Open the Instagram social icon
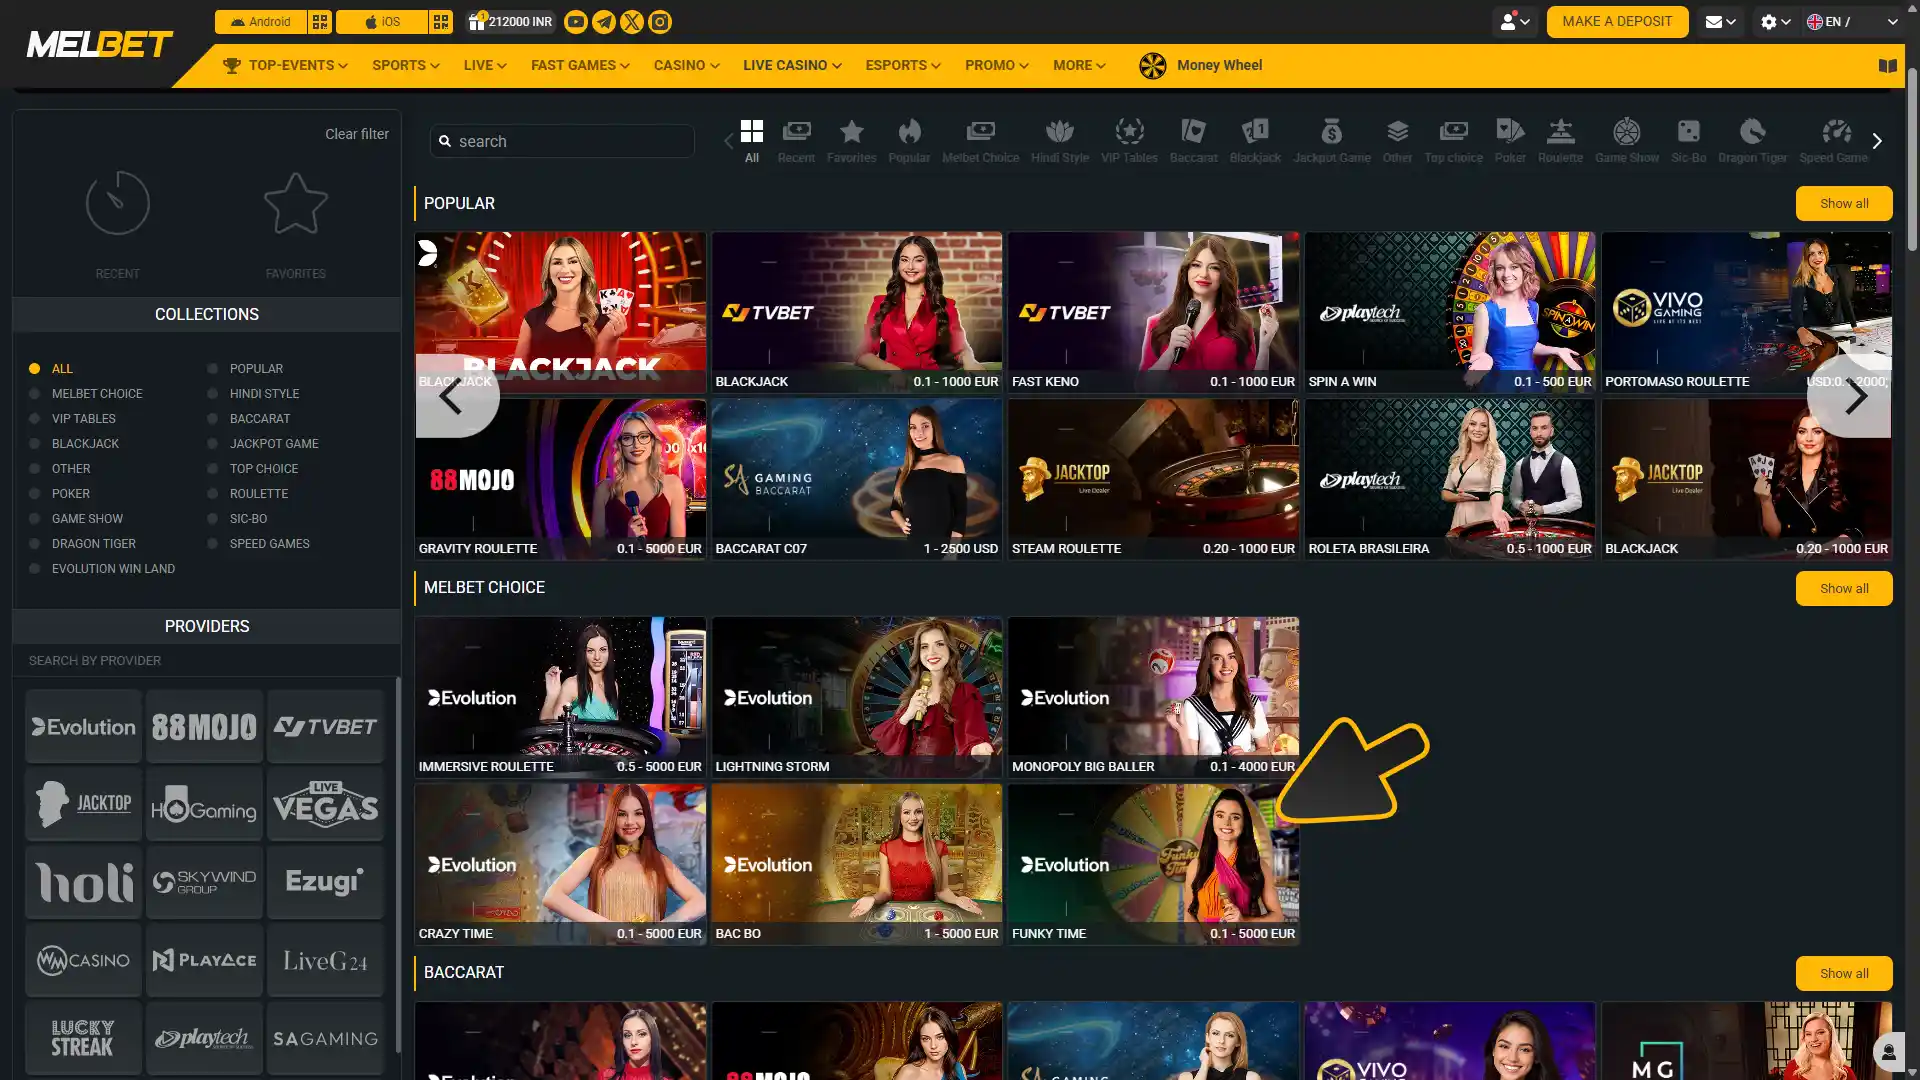Image resolution: width=1920 pixels, height=1080 pixels. [x=660, y=22]
